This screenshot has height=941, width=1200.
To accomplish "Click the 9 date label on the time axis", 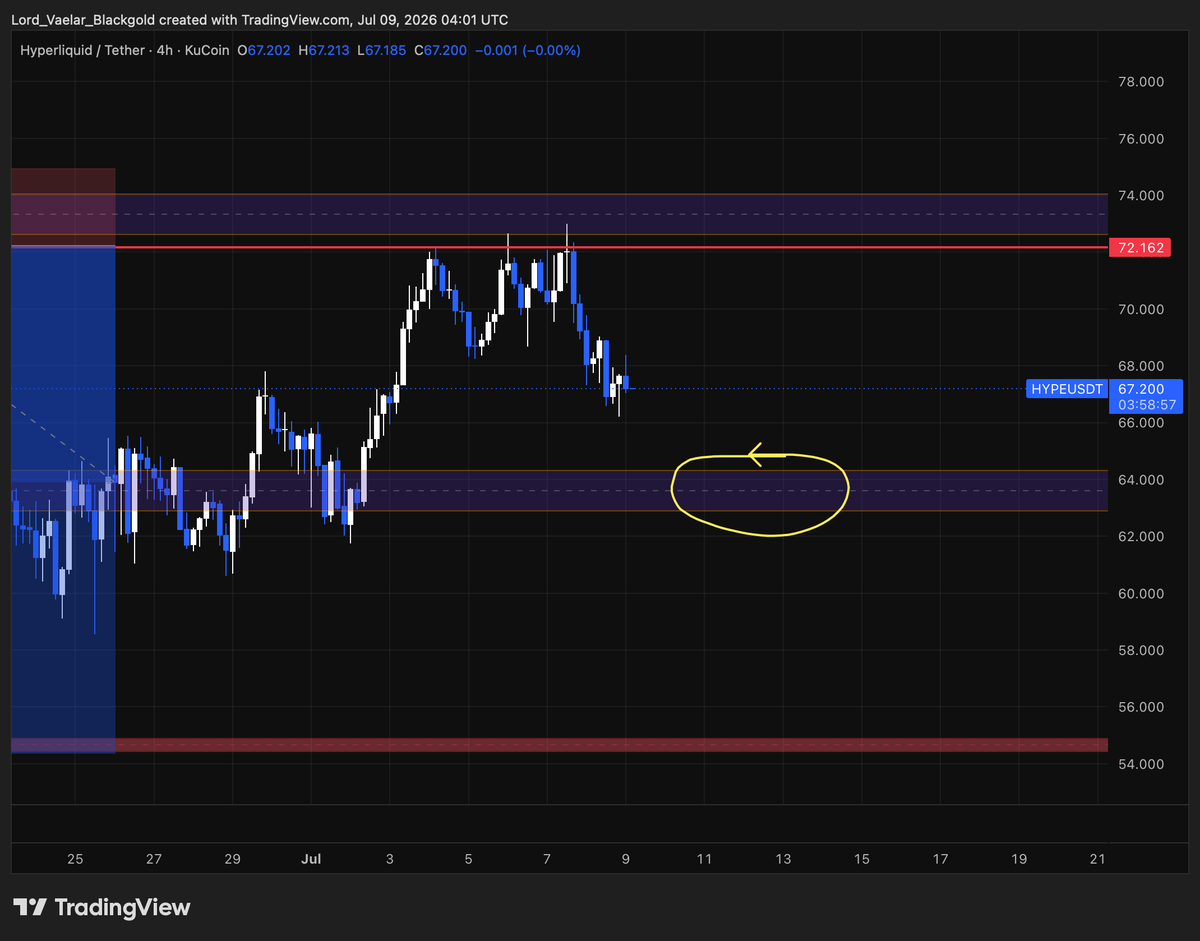I will coord(626,859).
